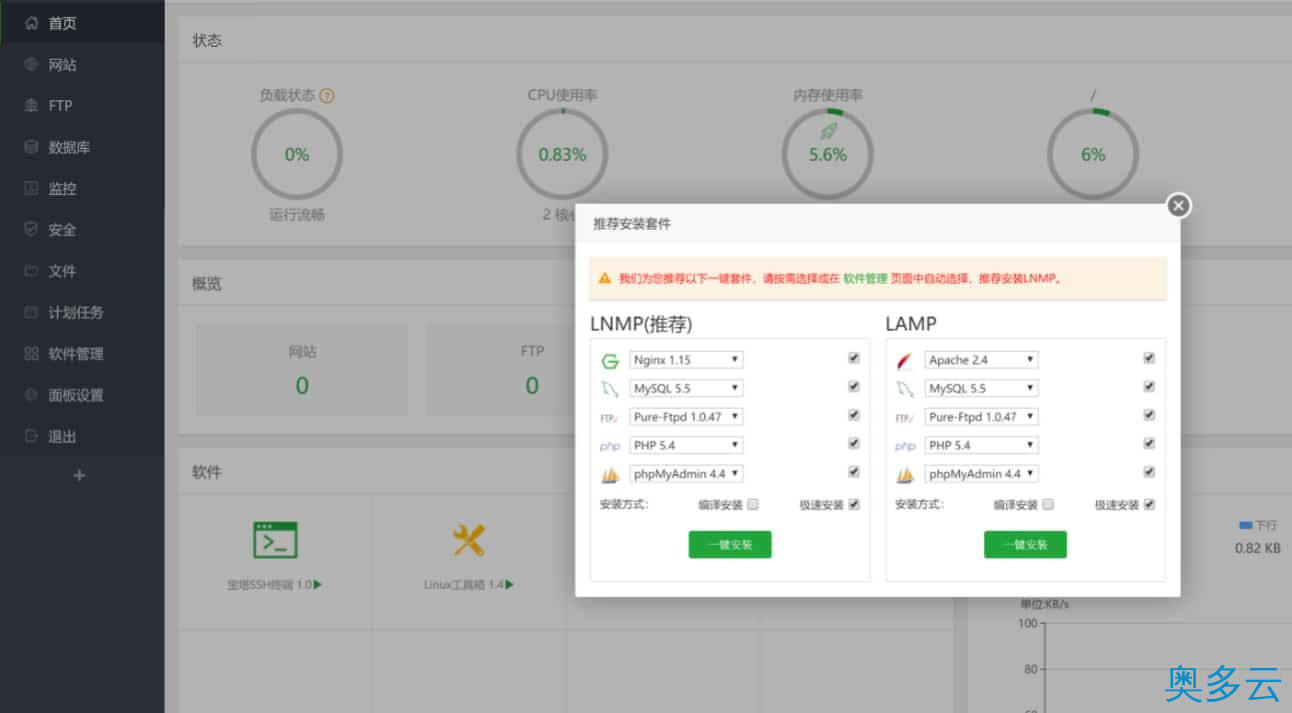Viewport: 1292px width, 713px height.
Task: Click 一键安装 button under LAMP
Action: coord(1025,545)
